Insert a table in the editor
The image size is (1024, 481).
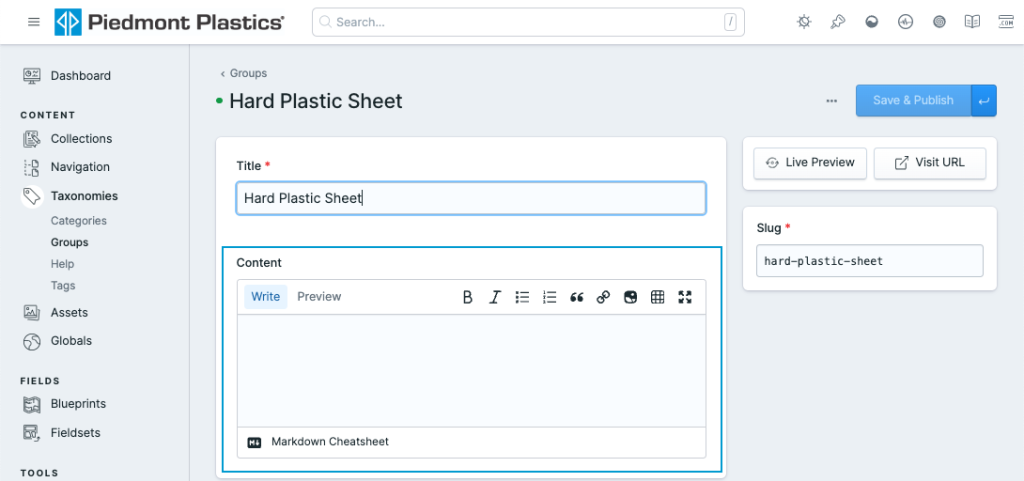658,298
